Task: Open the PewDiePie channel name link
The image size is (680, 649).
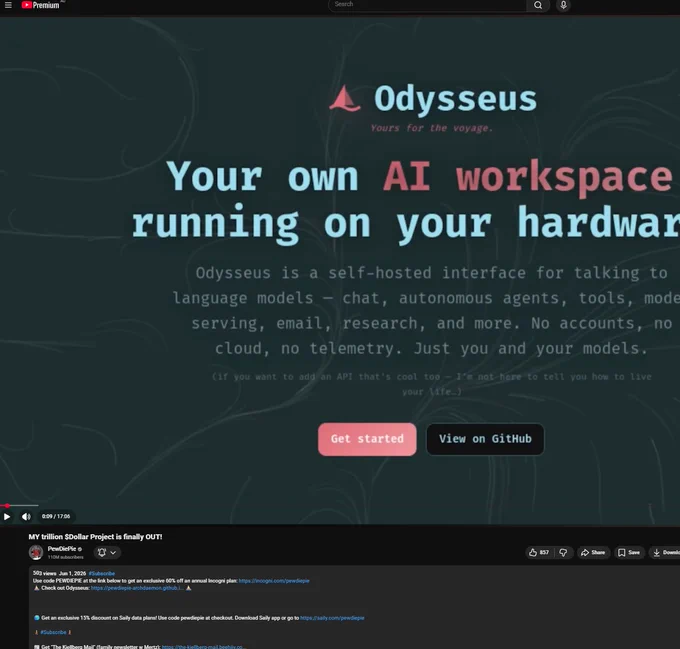Action: coord(62,549)
